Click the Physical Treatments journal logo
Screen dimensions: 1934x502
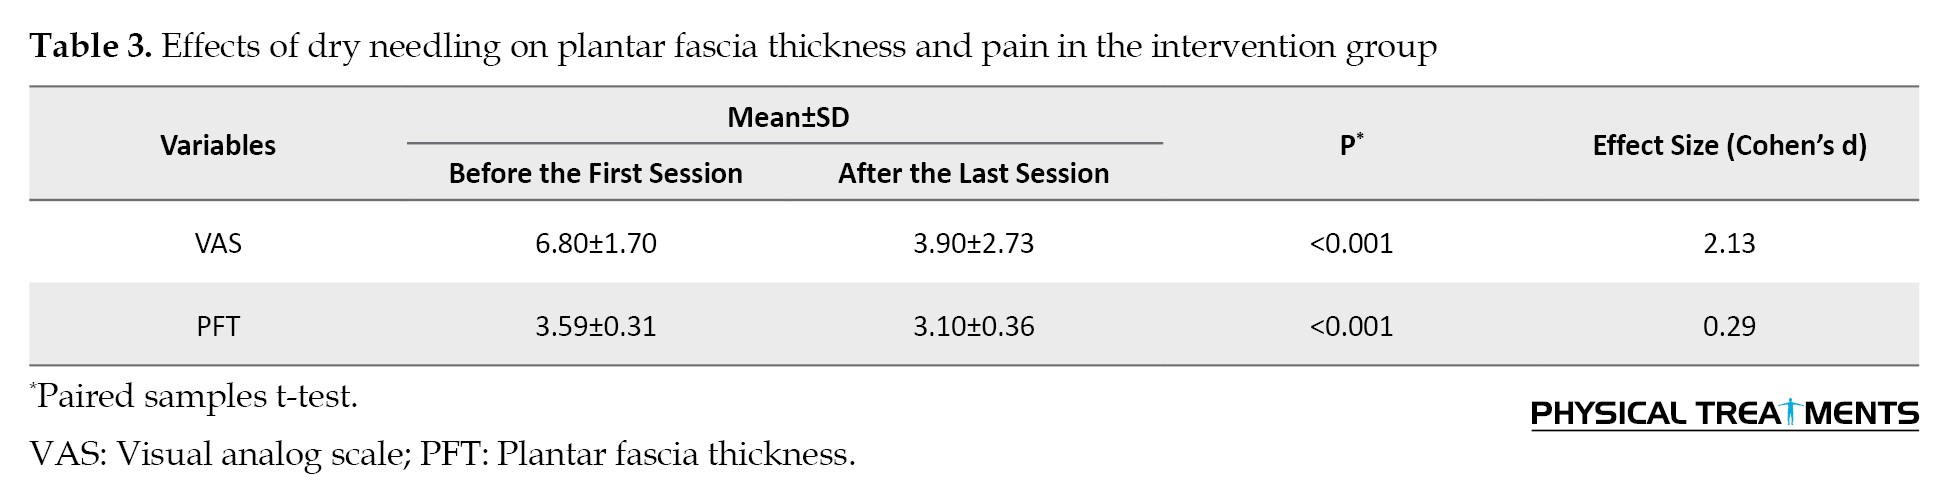point(1724,414)
